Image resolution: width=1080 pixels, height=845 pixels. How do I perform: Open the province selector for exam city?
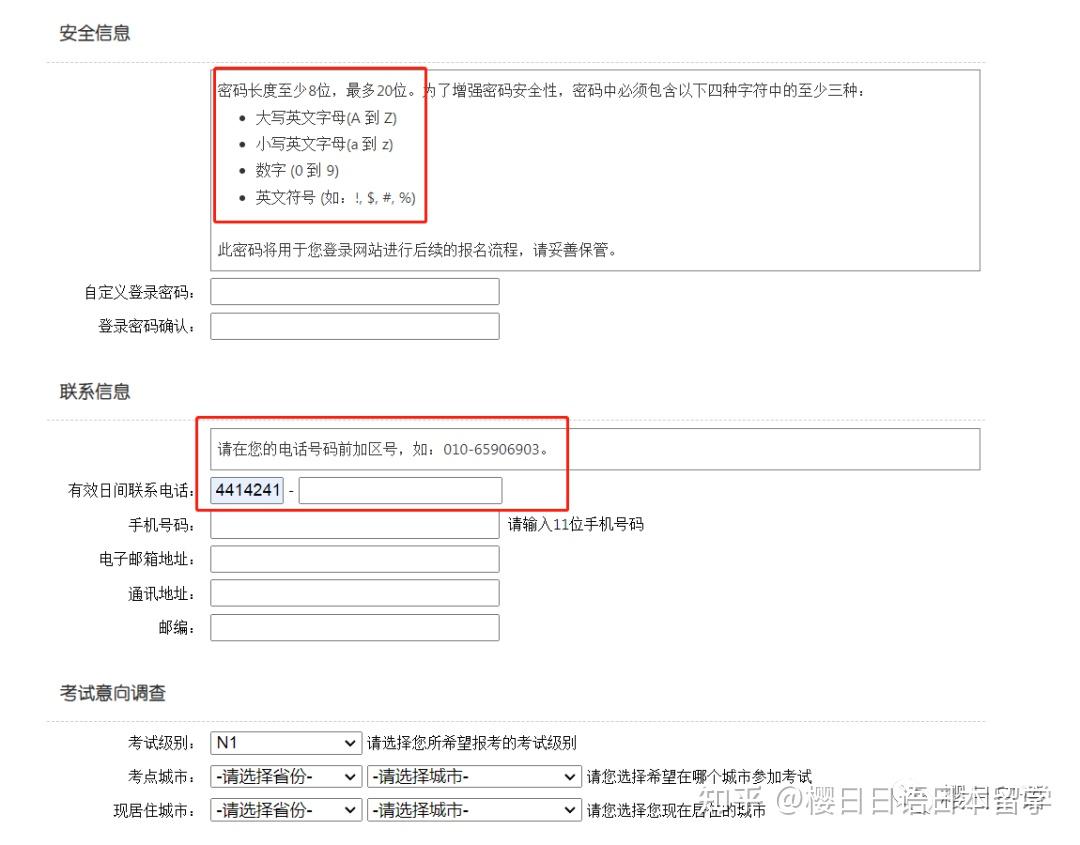[x=285, y=776]
